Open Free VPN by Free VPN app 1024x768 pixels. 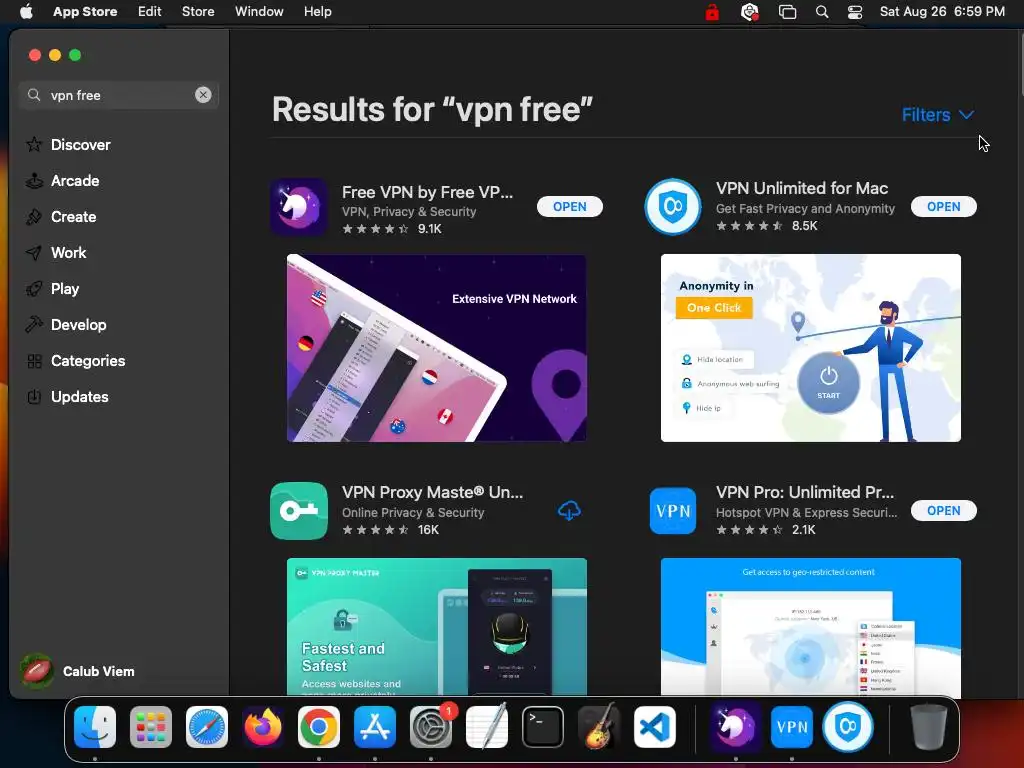pyautogui.click(x=569, y=206)
